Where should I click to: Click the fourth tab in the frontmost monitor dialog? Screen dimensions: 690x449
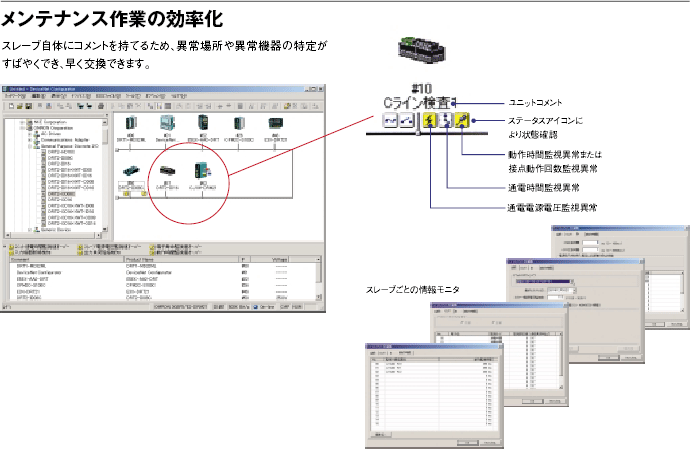(405, 353)
